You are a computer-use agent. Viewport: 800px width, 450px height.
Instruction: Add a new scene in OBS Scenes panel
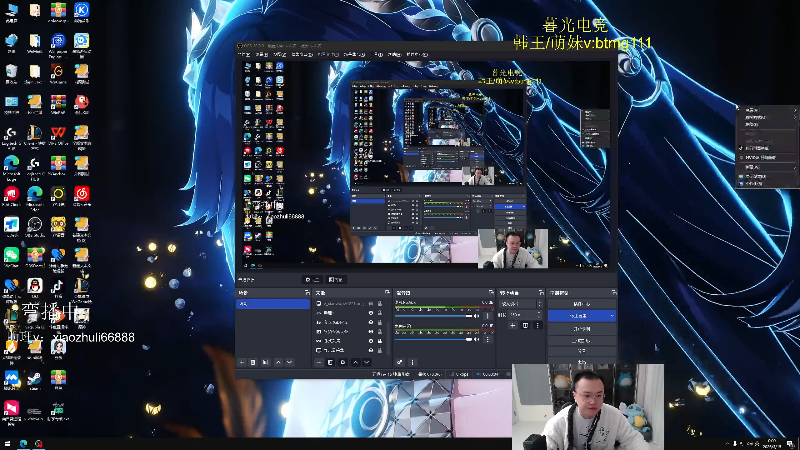pyautogui.click(x=242, y=362)
